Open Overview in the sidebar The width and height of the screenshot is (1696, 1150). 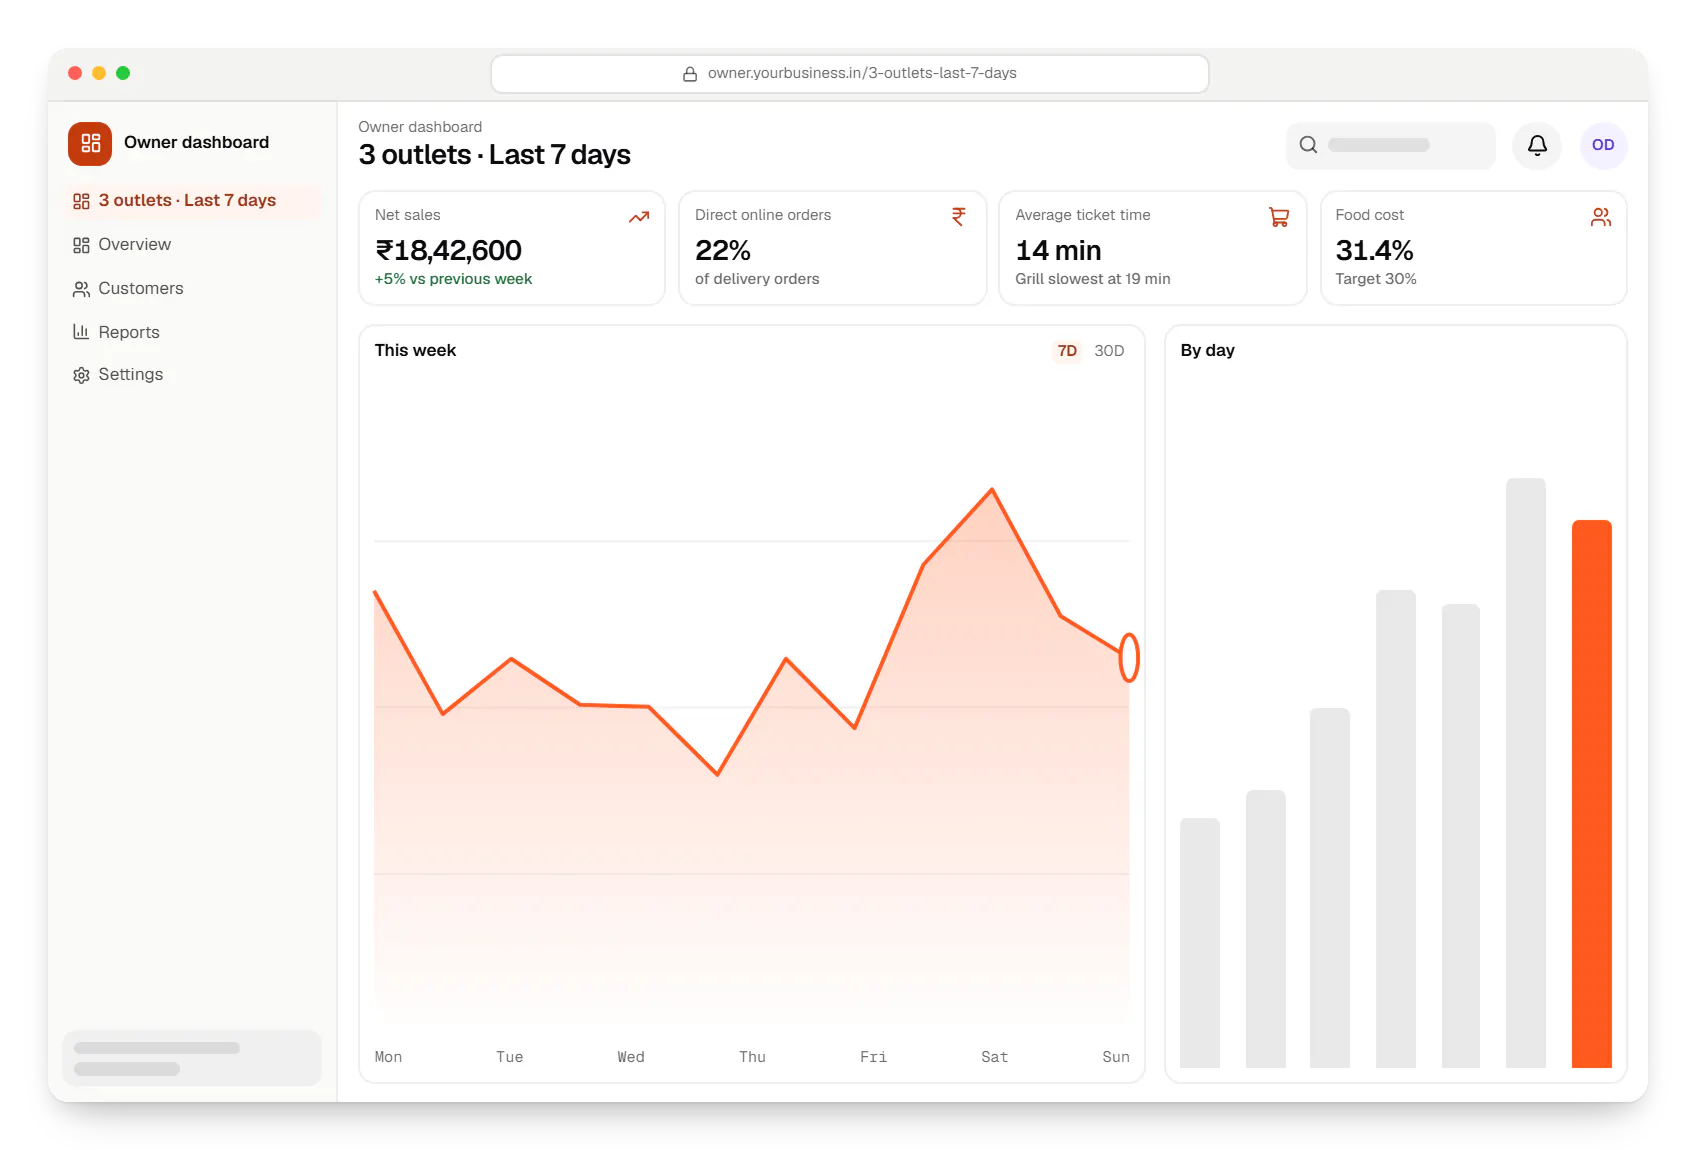coord(192,245)
